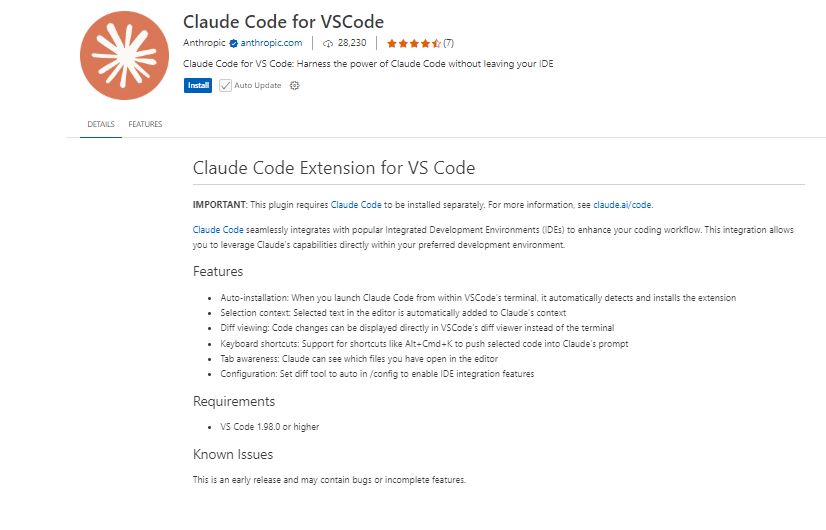Click the 28,230 install count
The width and height of the screenshot is (826, 530).
point(352,43)
